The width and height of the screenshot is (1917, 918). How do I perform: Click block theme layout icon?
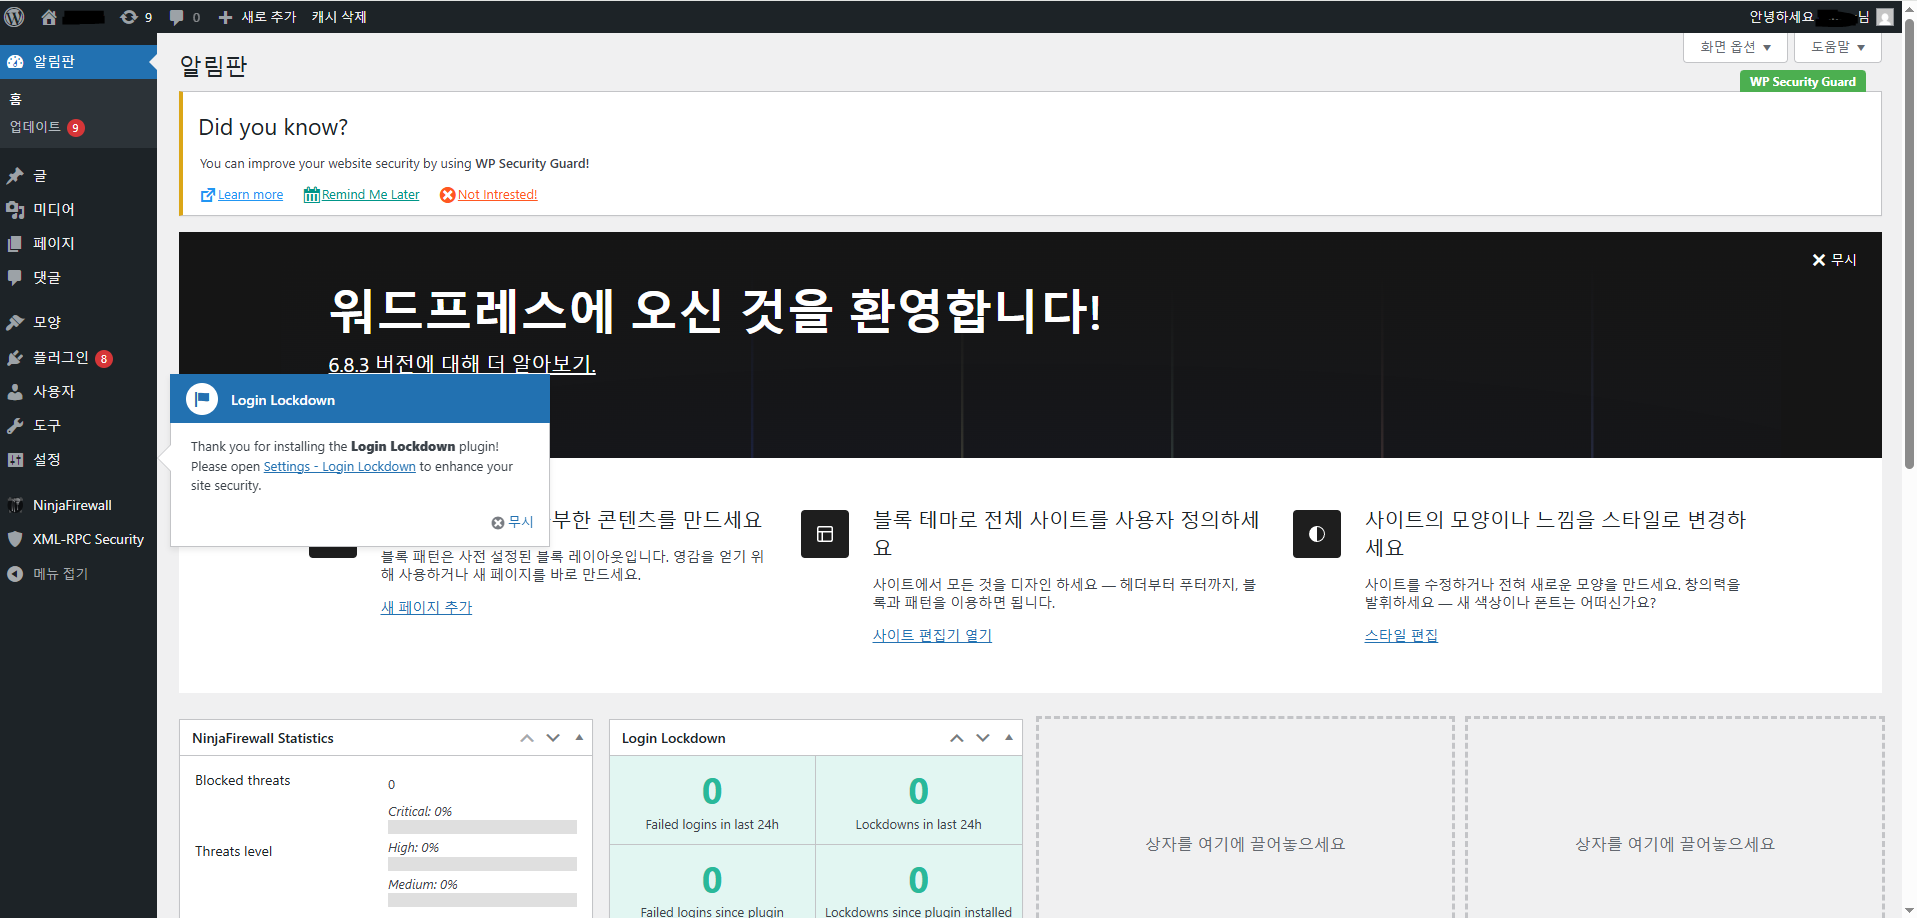(x=825, y=534)
